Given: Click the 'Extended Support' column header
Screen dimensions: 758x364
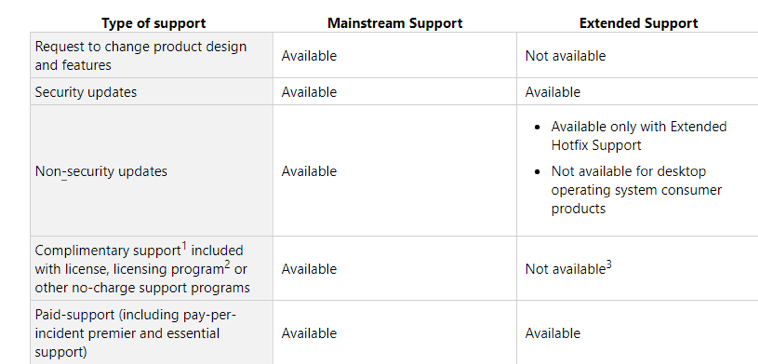Looking at the screenshot, I should (x=638, y=23).
